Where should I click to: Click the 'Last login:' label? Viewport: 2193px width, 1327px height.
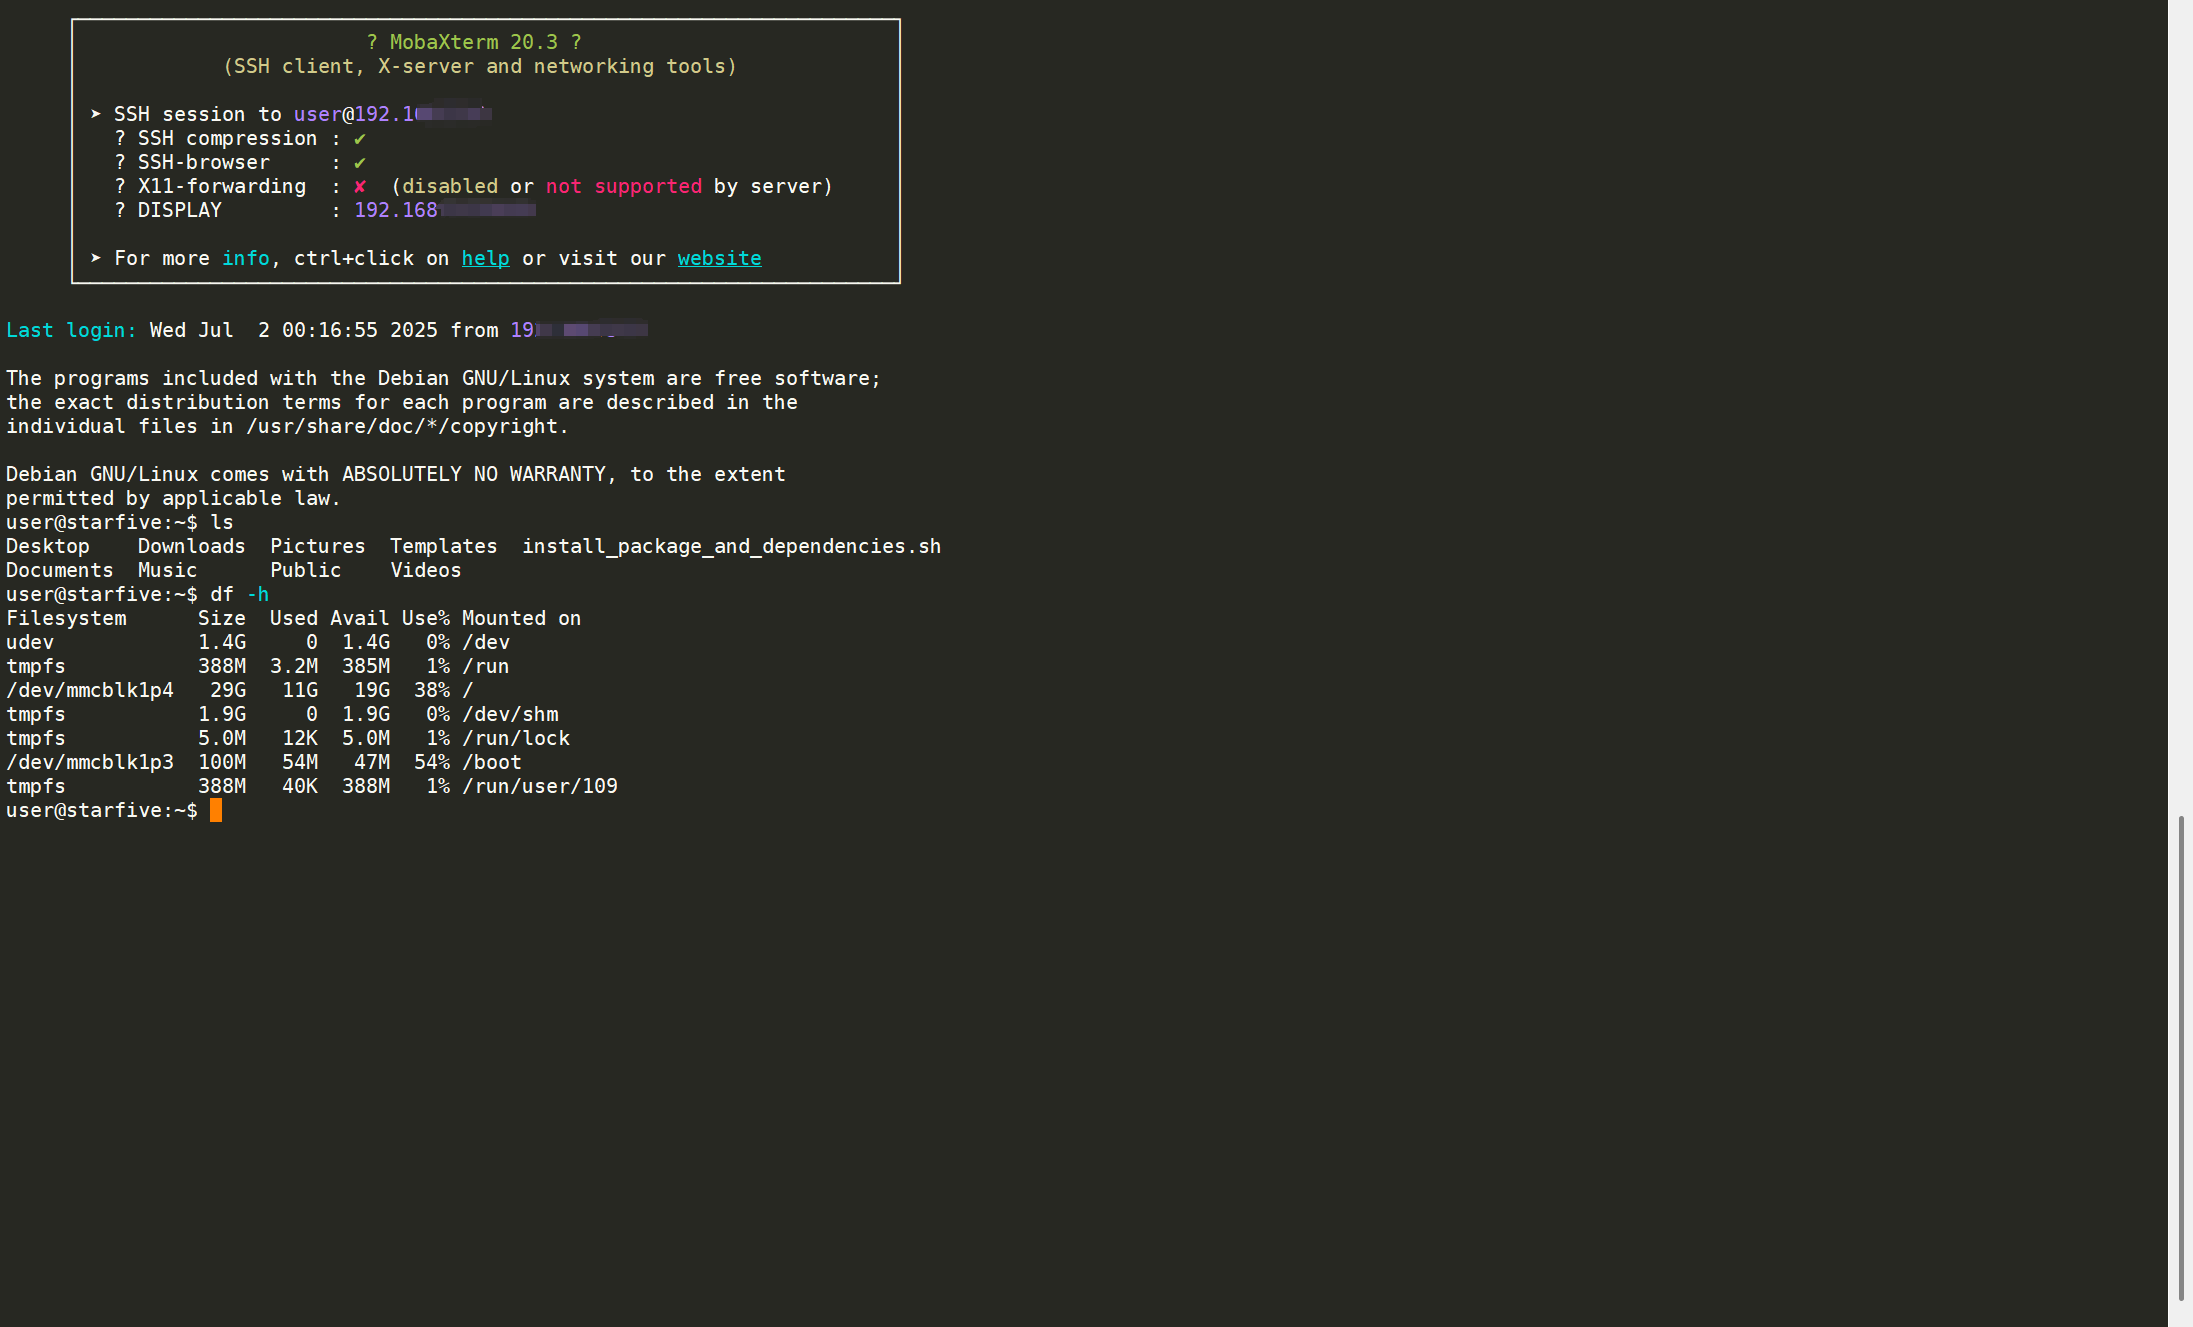pyautogui.click(x=71, y=330)
